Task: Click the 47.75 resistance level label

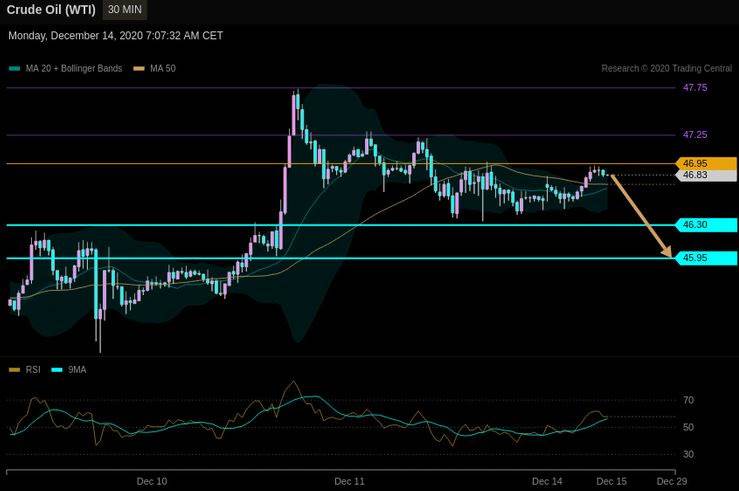Action: click(695, 88)
